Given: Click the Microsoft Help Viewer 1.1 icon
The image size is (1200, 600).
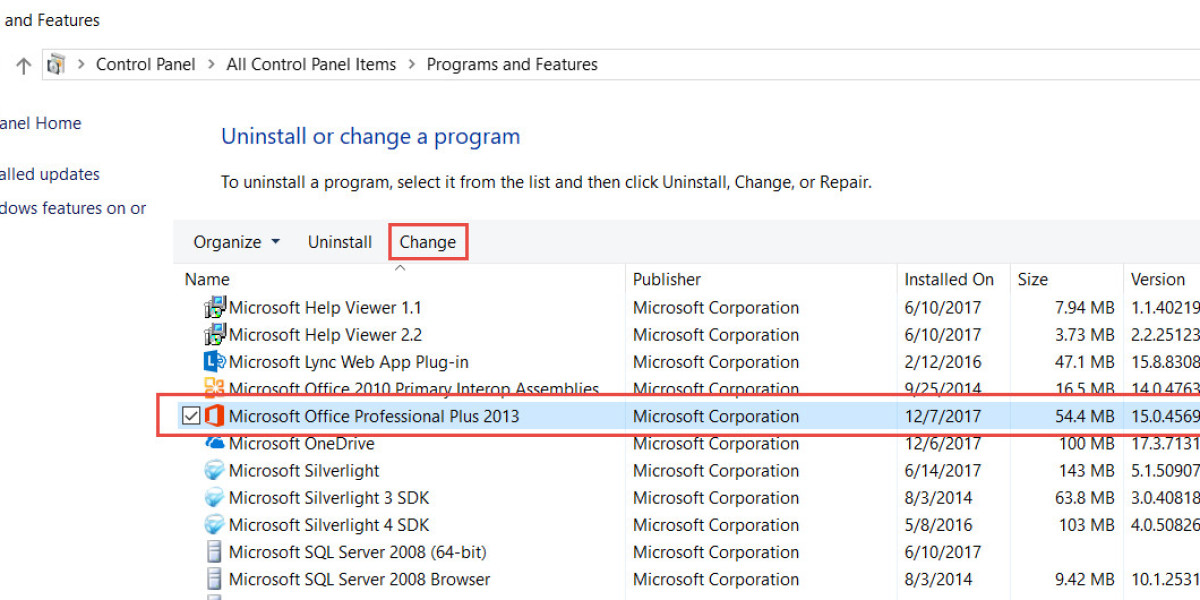Looking at the screenshot, I should (214, 308).
